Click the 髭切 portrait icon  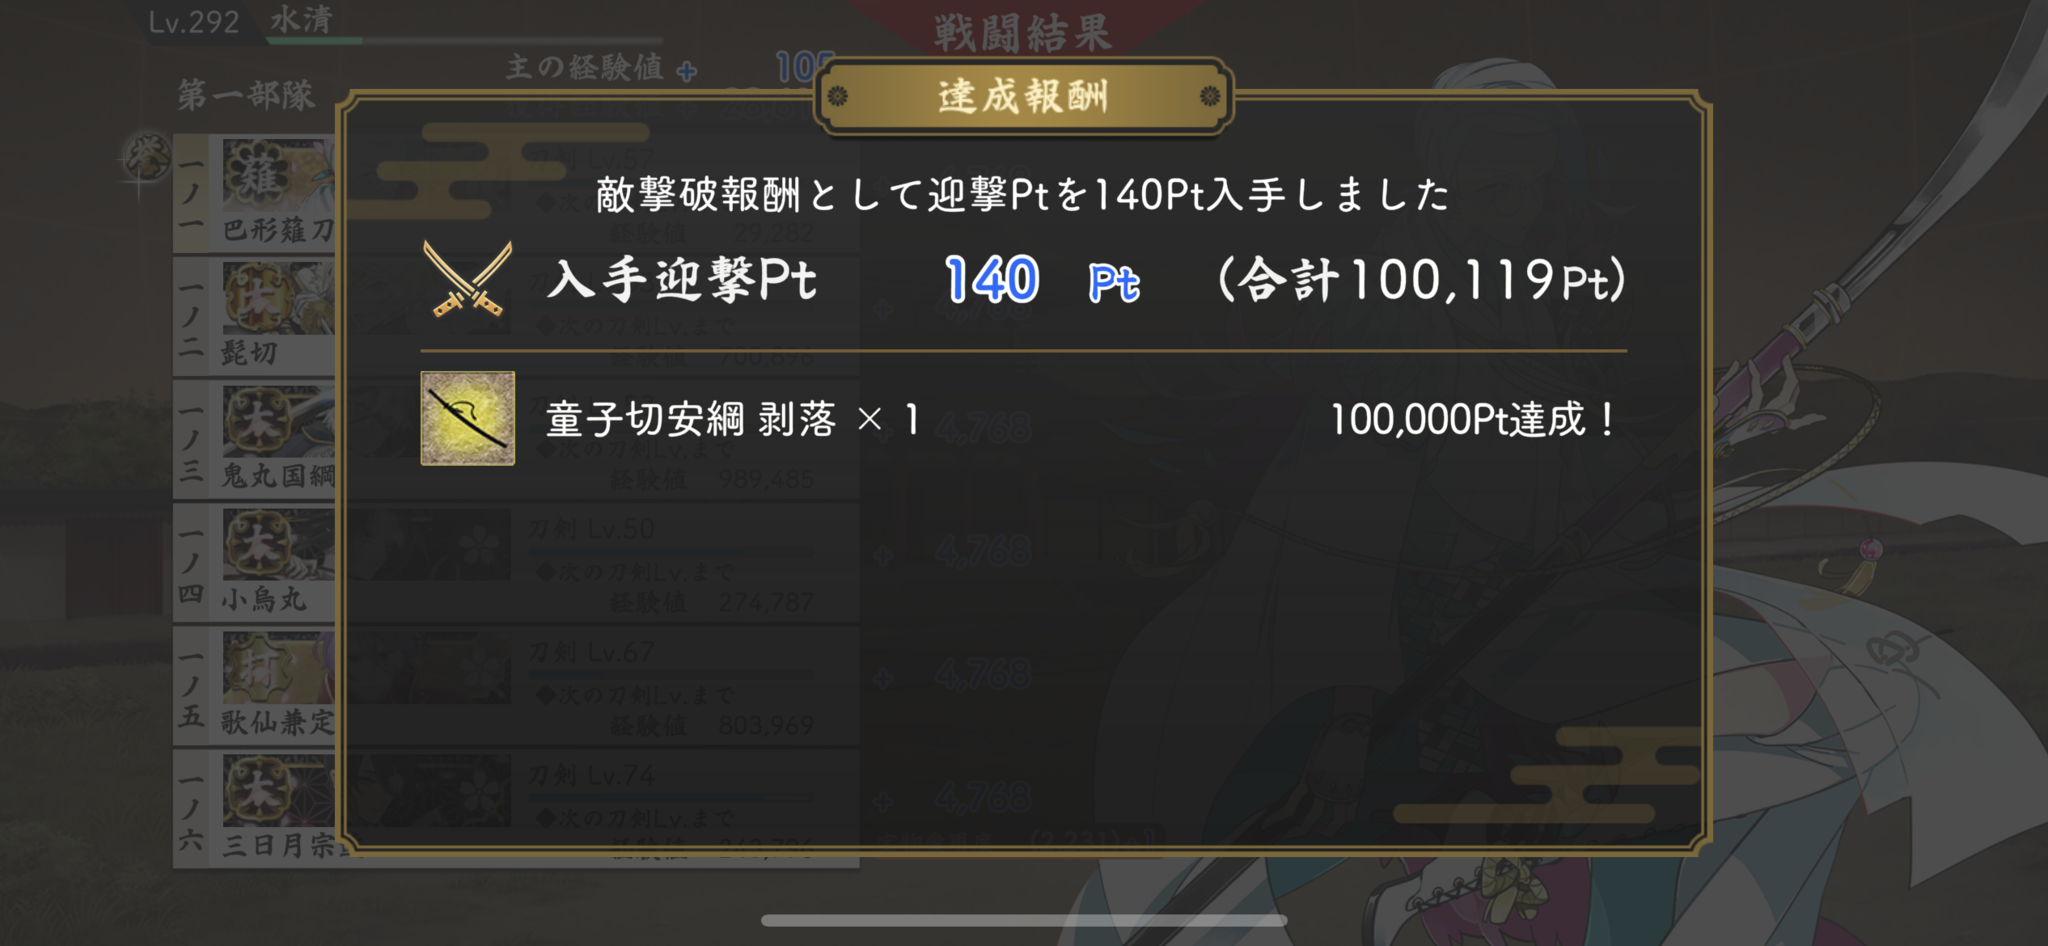pos(278,299)
